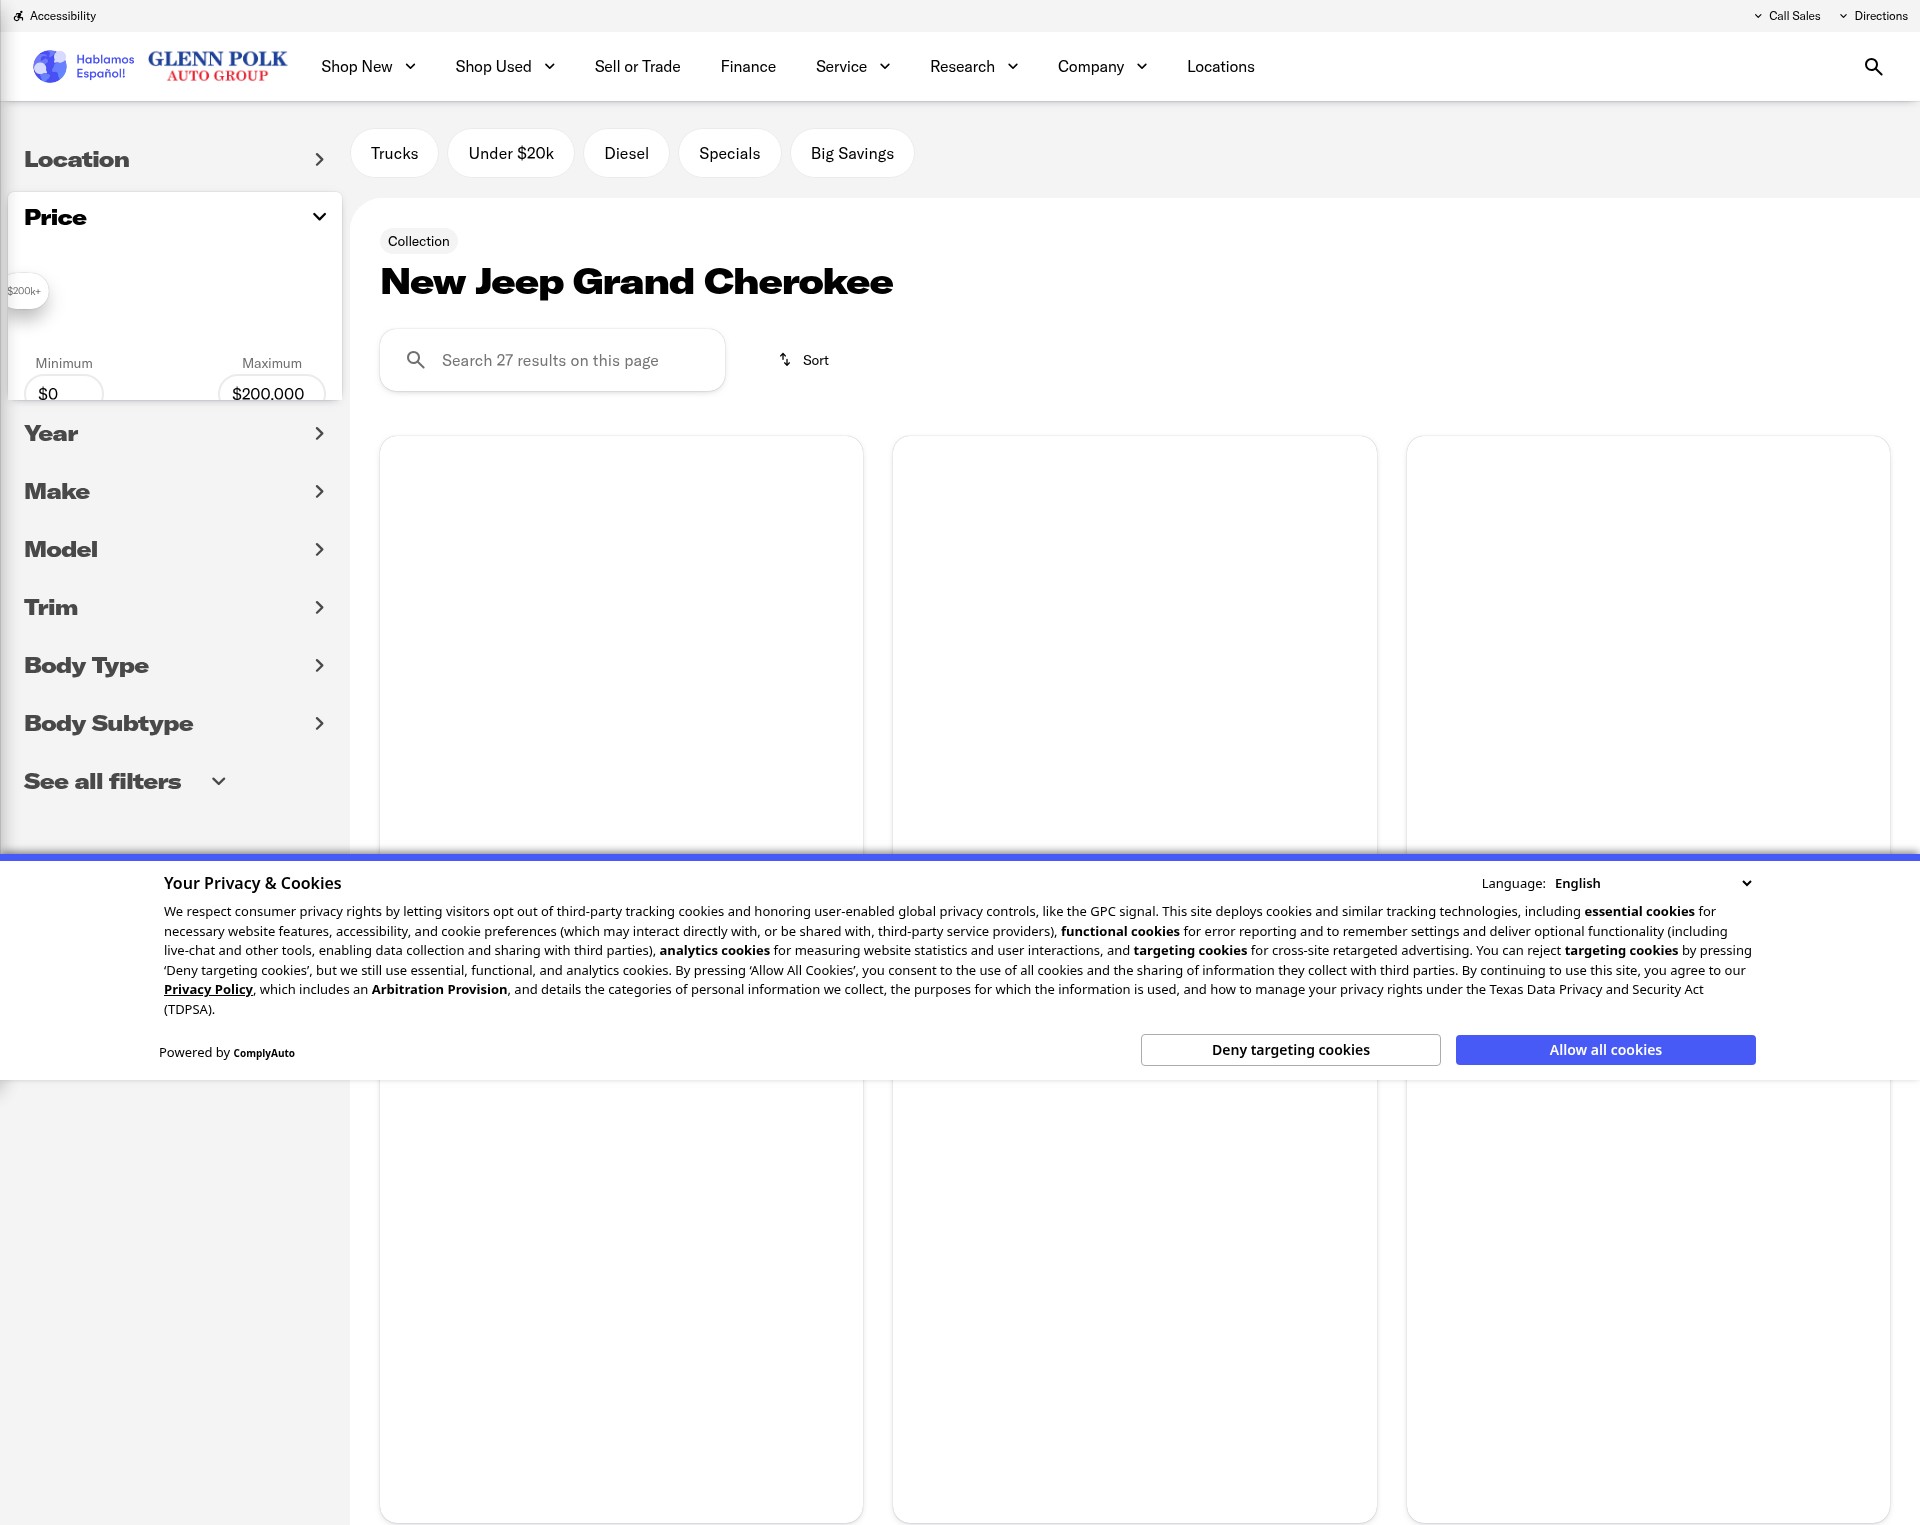
Task: Click the site search magnifier icon
Action: click(1873, 67)
